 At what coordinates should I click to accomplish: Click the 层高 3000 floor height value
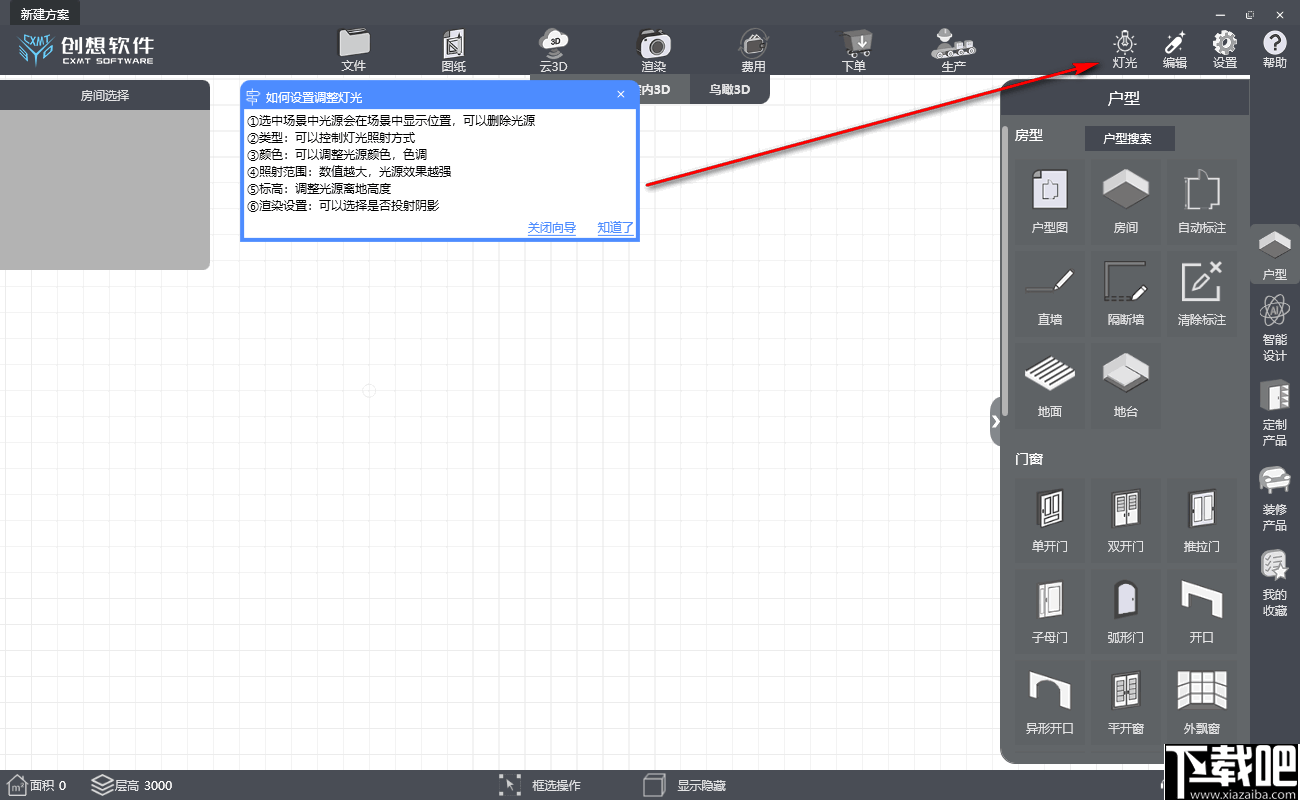click(132, 785)
